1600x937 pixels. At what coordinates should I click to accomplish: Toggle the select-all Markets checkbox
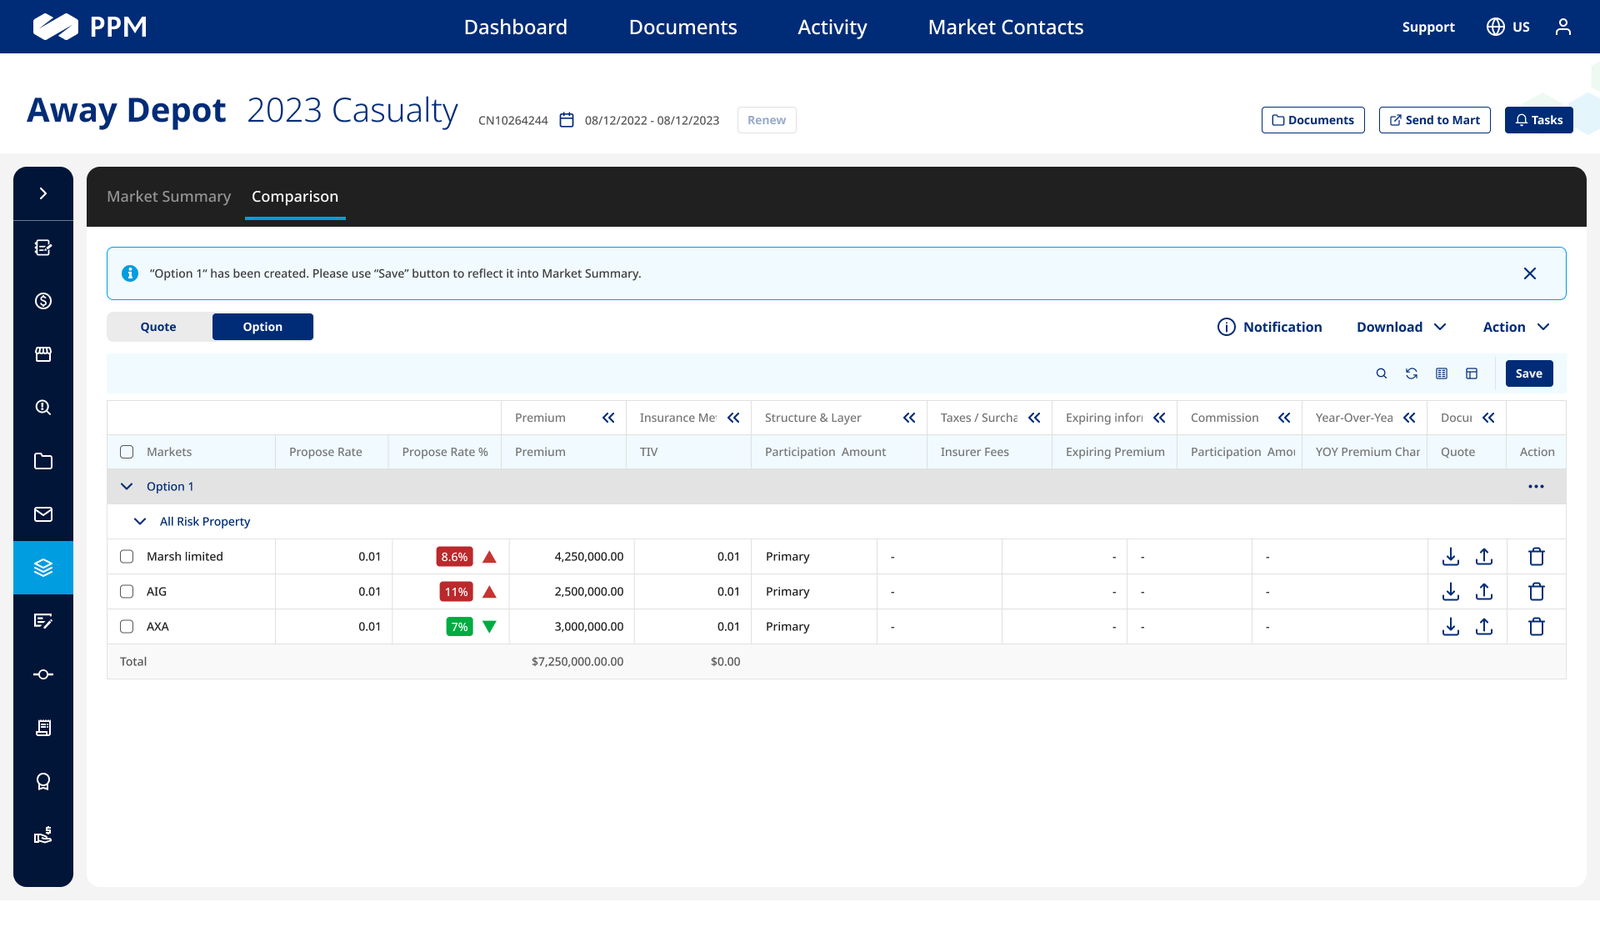coord(127,452)
